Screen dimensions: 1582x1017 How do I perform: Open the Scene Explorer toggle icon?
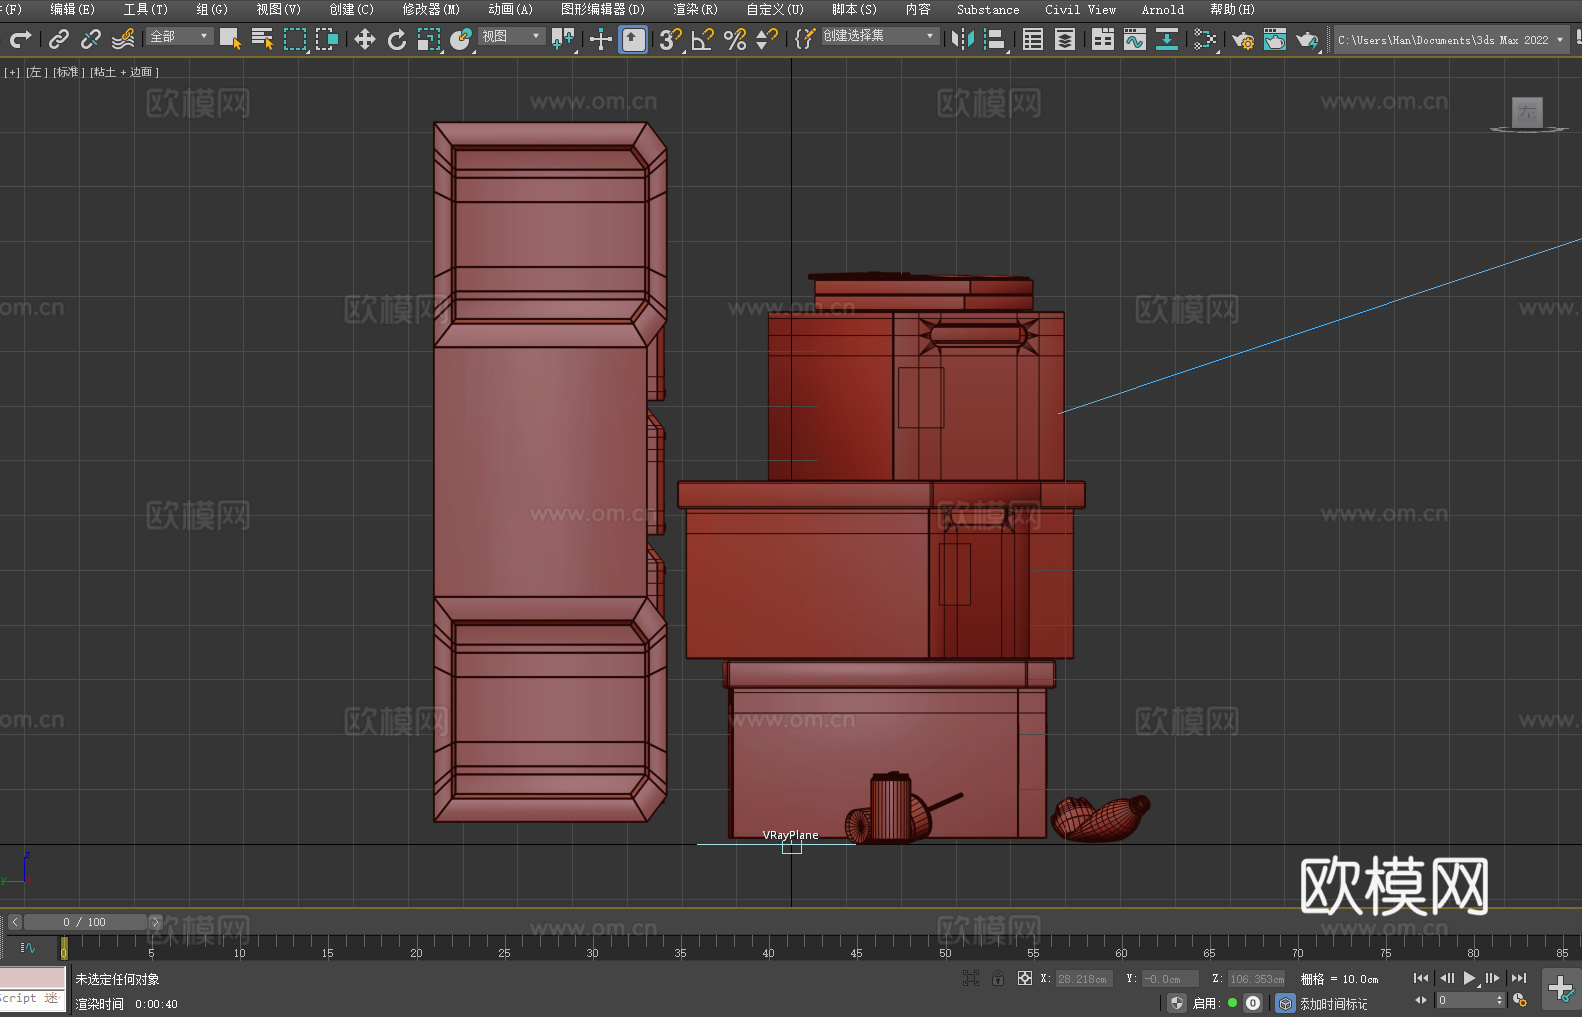pyautogui.click(x=1033, y=39)
